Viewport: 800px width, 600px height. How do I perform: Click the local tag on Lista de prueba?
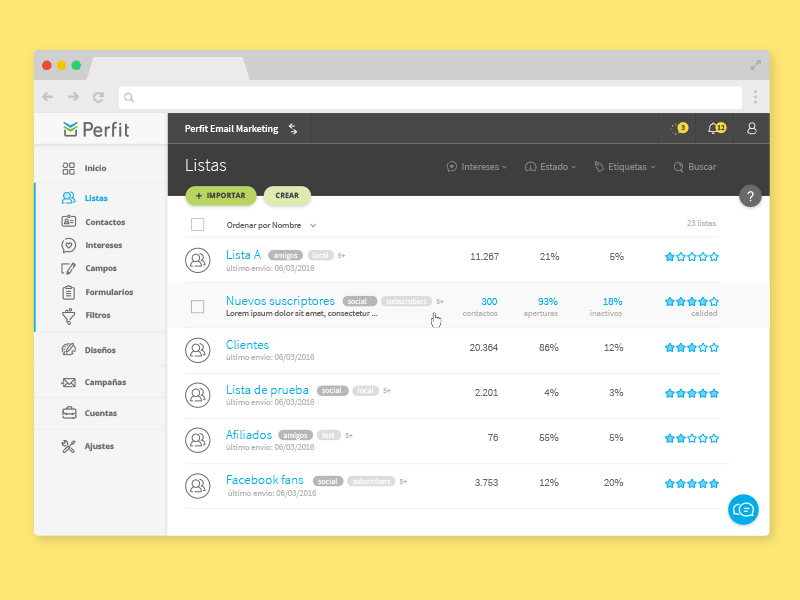(365, 390)
